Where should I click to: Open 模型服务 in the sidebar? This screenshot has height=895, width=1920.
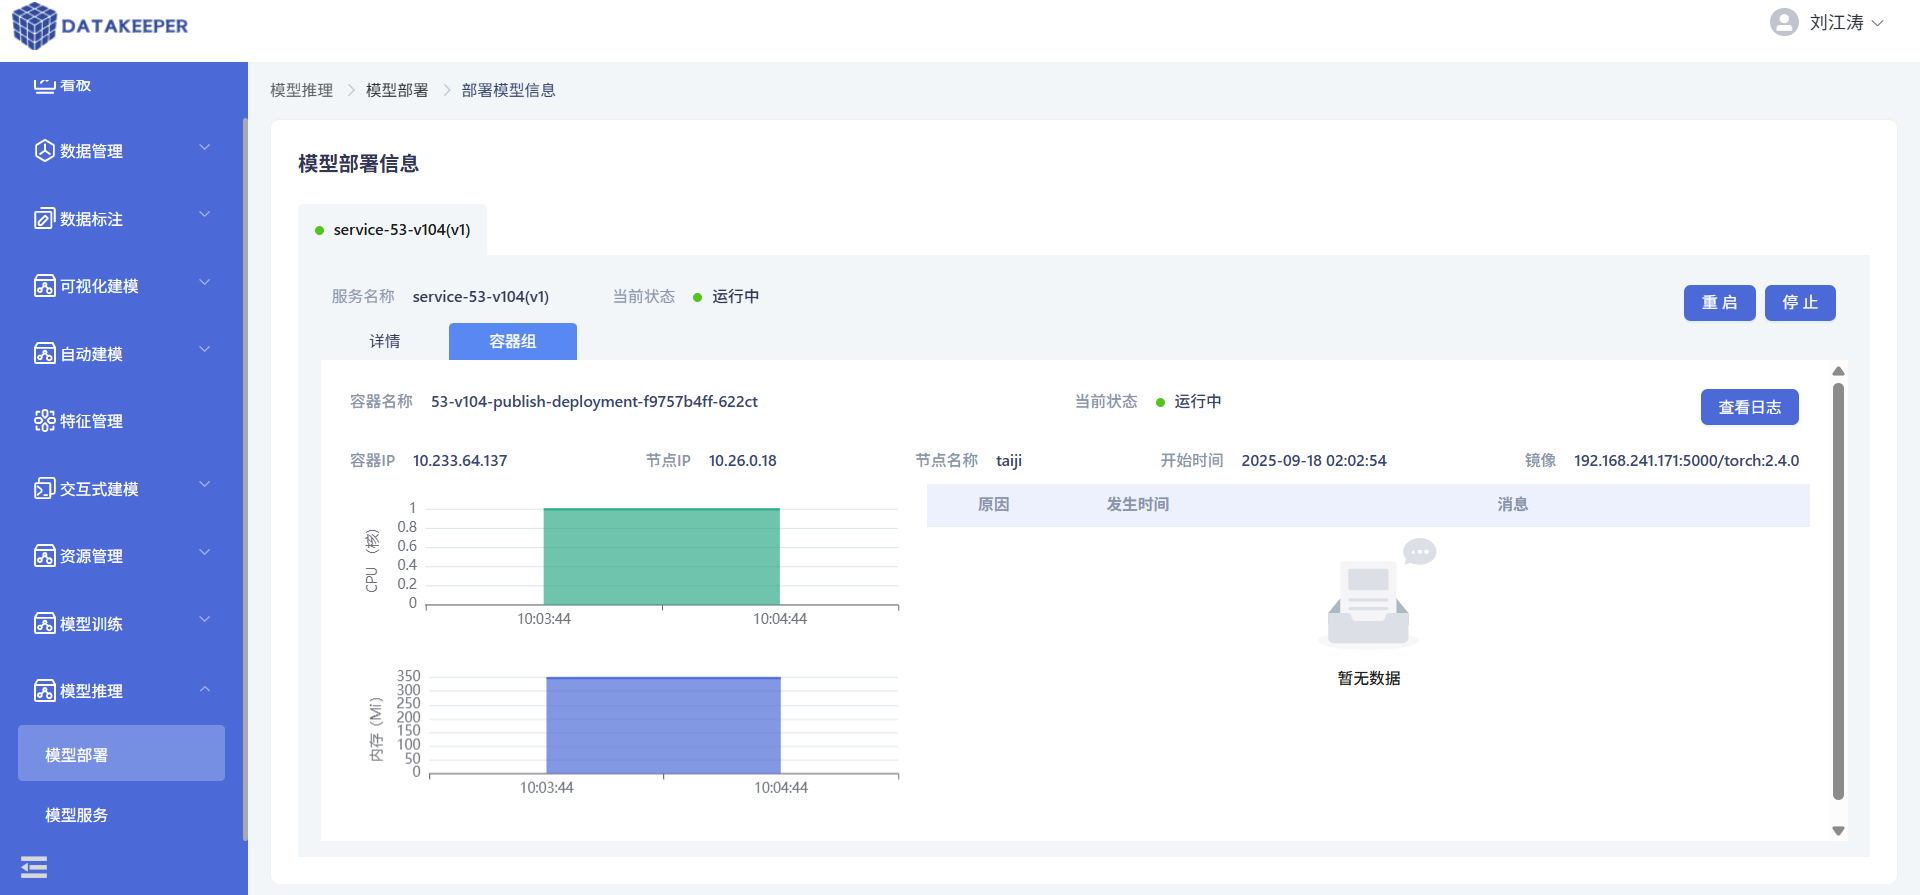tap(77, 815)
